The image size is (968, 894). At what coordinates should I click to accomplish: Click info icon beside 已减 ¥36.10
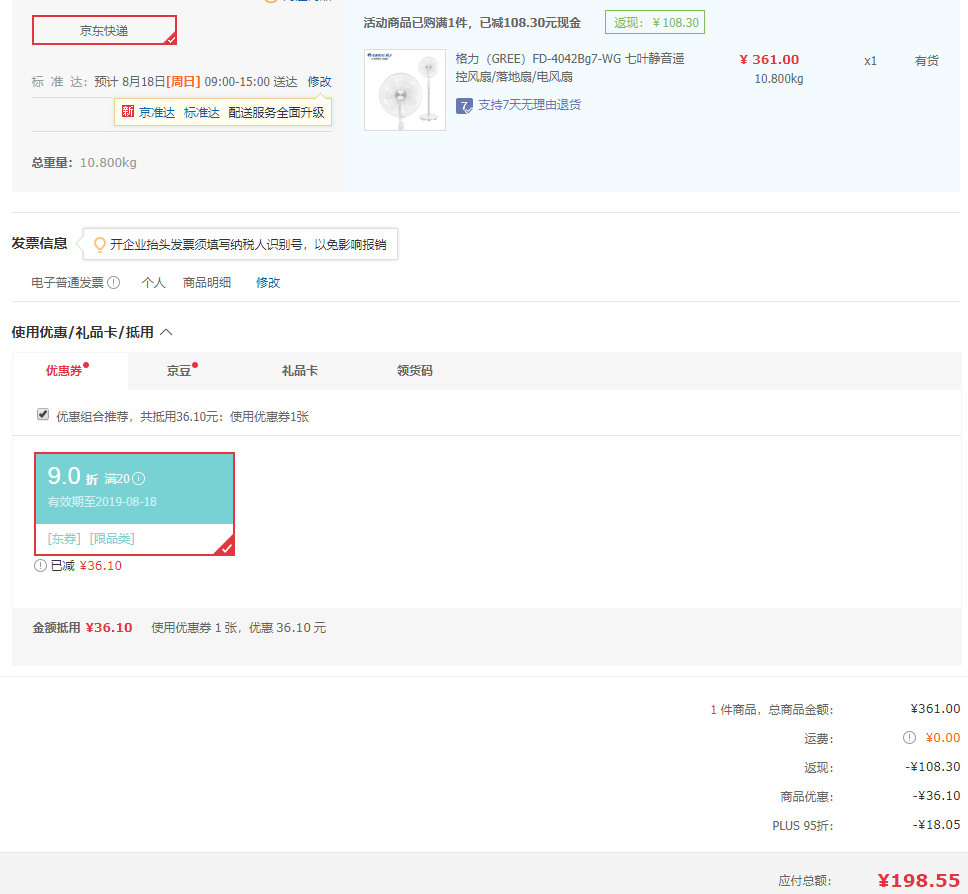40,566
